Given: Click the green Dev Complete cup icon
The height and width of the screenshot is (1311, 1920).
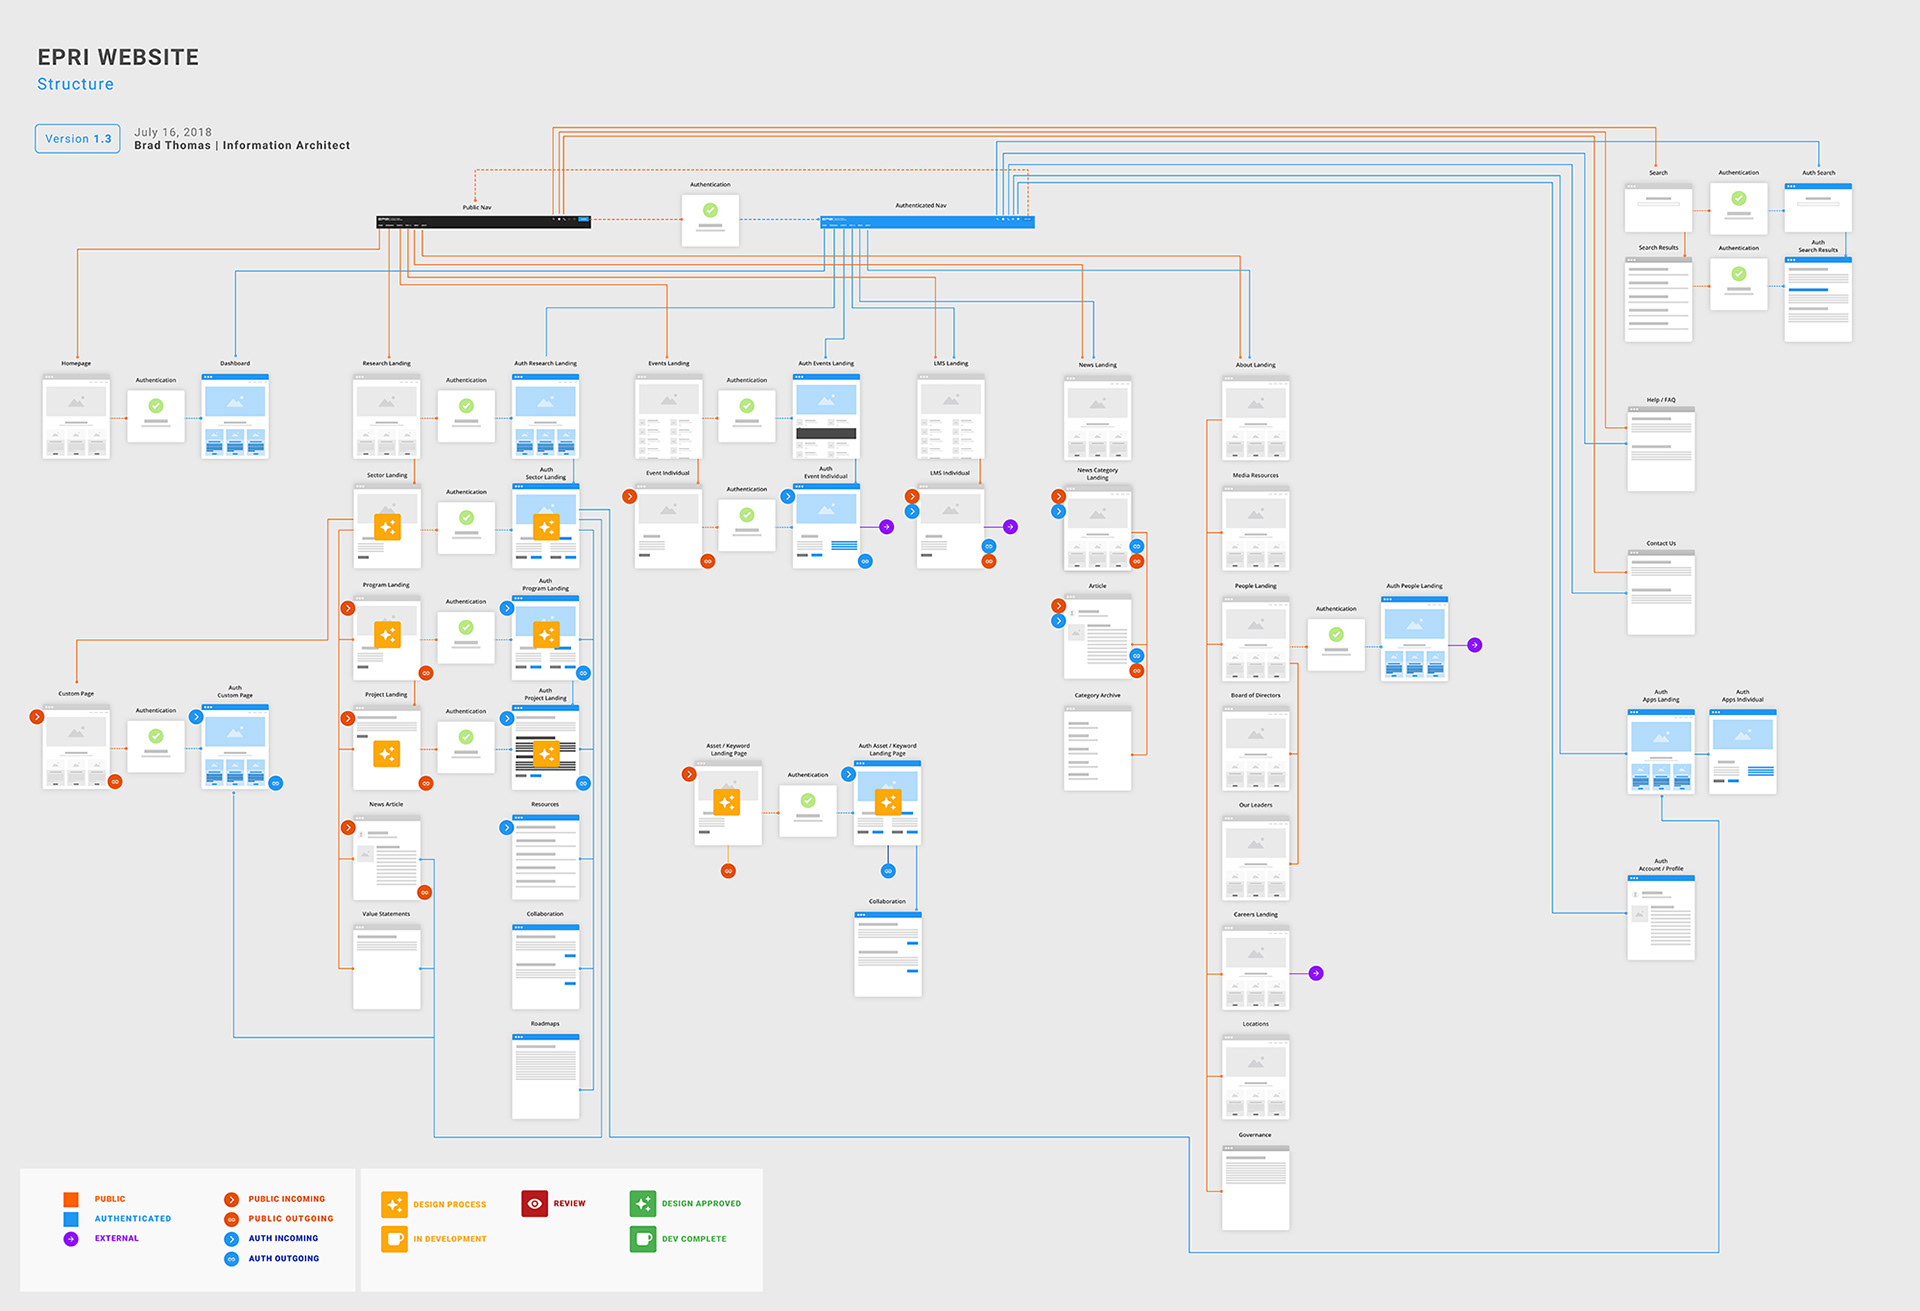Looking at the screenshot, I should coord(642,1239).
